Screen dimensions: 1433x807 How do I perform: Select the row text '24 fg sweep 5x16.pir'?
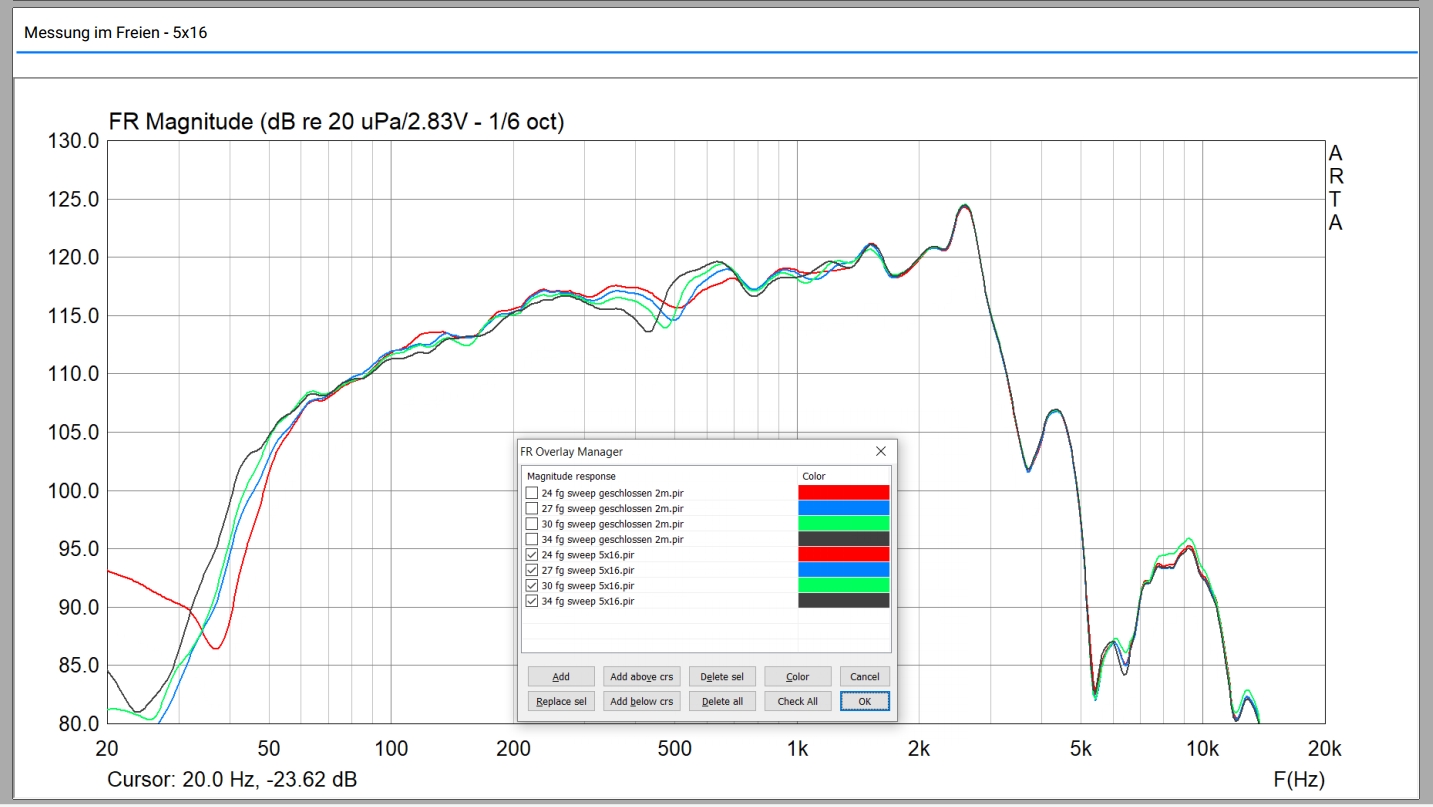click(x=587, y=554)
